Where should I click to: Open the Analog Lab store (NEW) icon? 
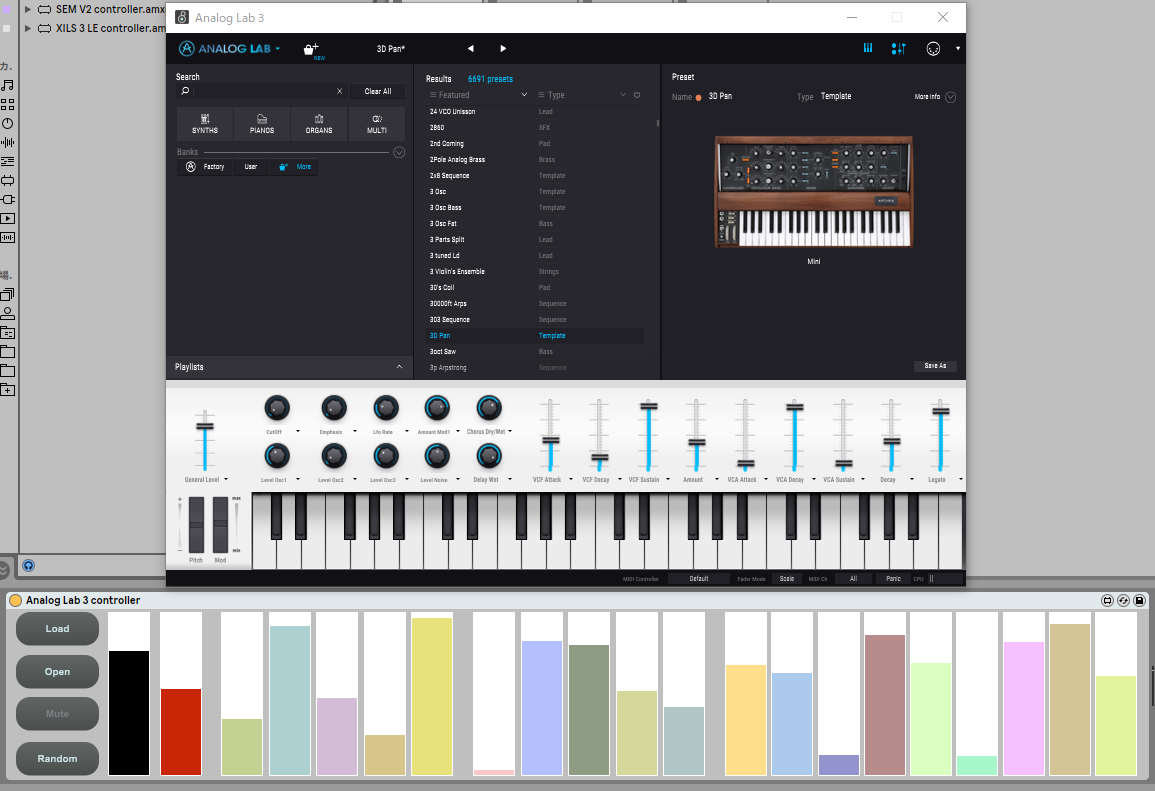[x=311, y=49]
